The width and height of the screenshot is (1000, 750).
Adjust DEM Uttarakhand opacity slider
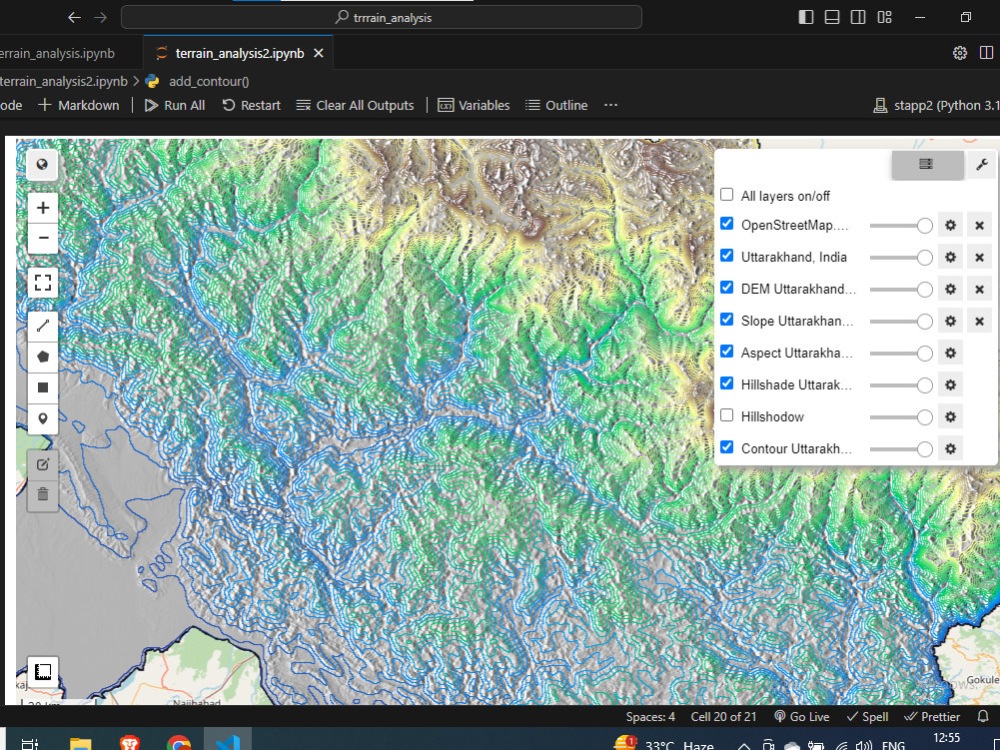[x=901, y=289]
